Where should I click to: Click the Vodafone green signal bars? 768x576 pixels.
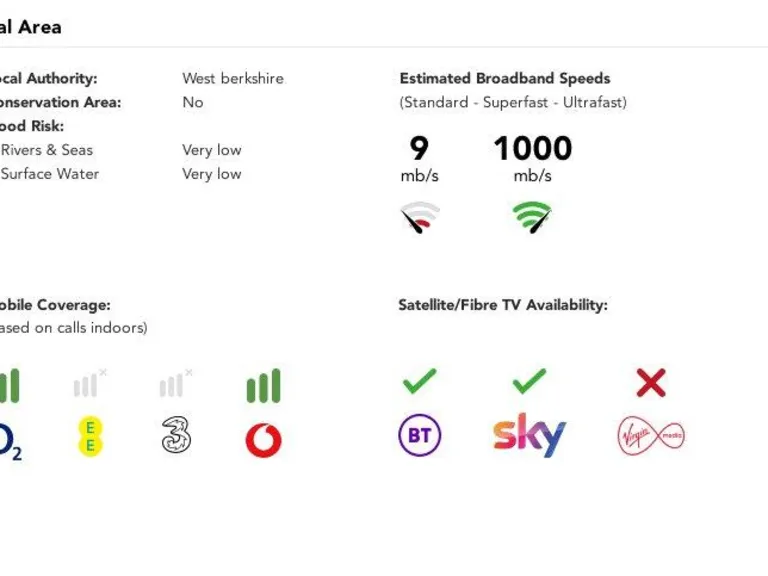point(264,386)
